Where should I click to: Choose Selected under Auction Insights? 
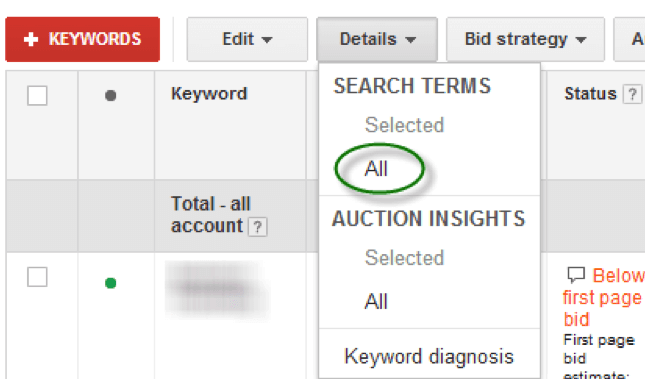point(405,258)
